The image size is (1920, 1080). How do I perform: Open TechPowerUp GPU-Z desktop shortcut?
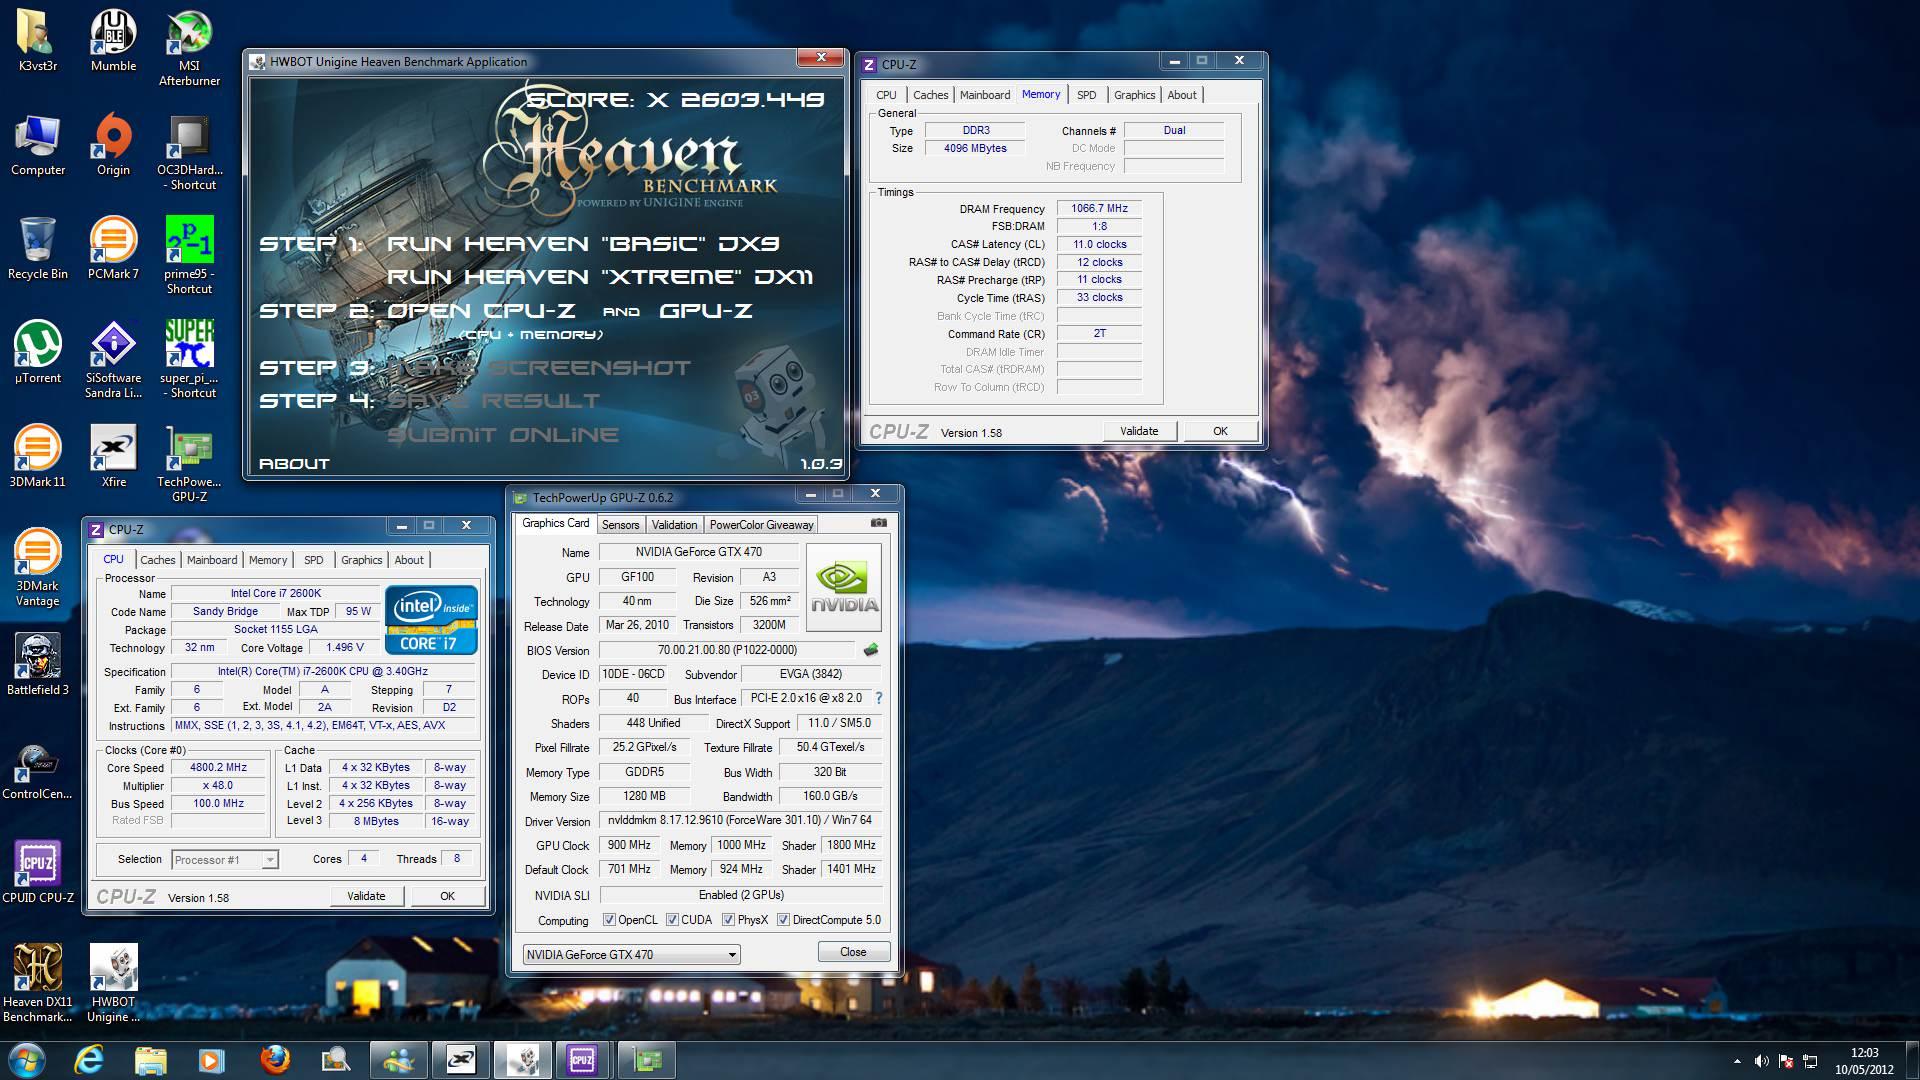(x=189, y=465)
